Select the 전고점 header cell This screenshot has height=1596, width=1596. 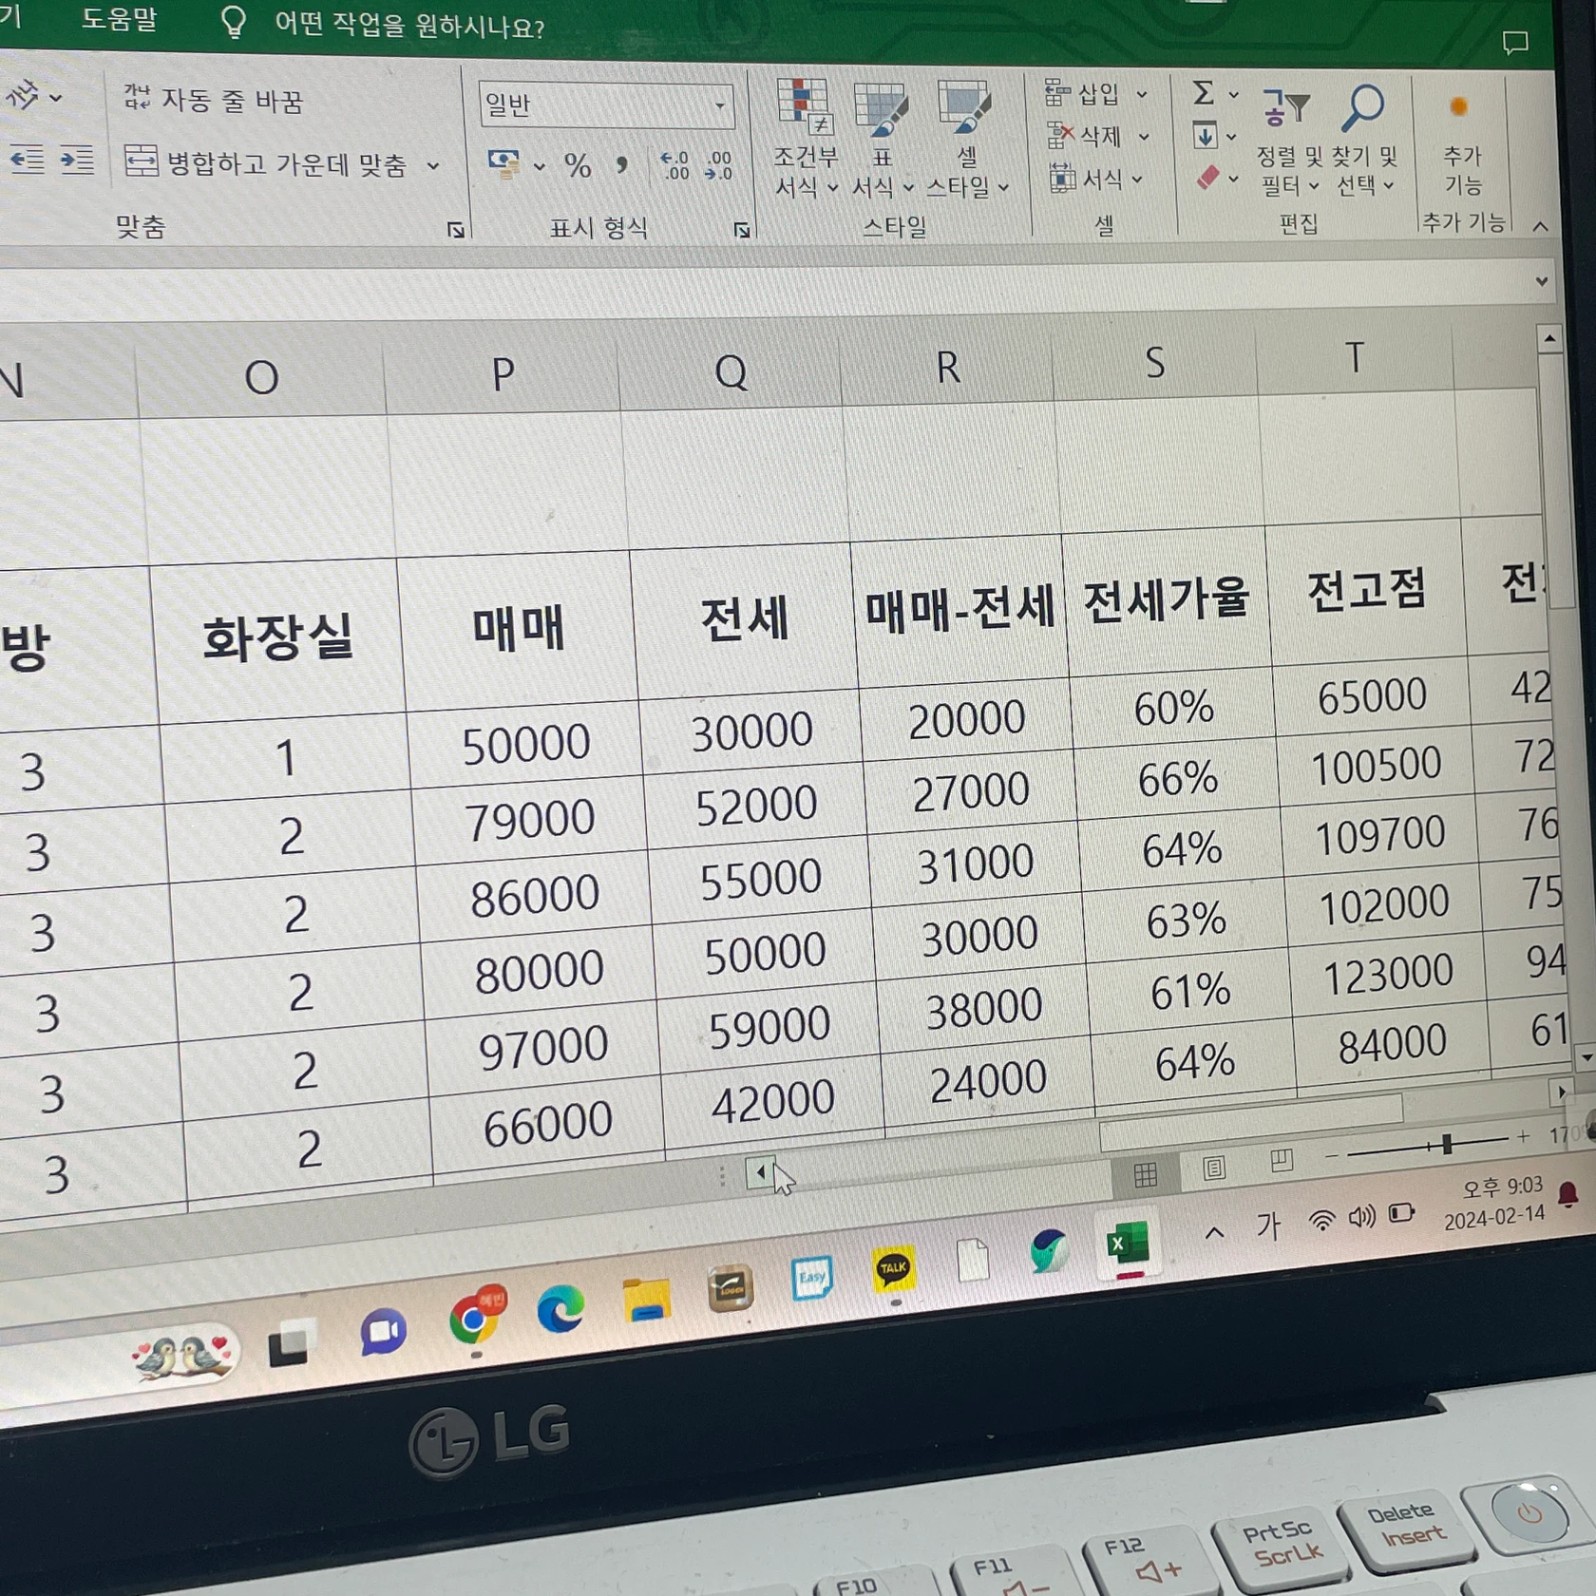click(x=1366, y=590)
